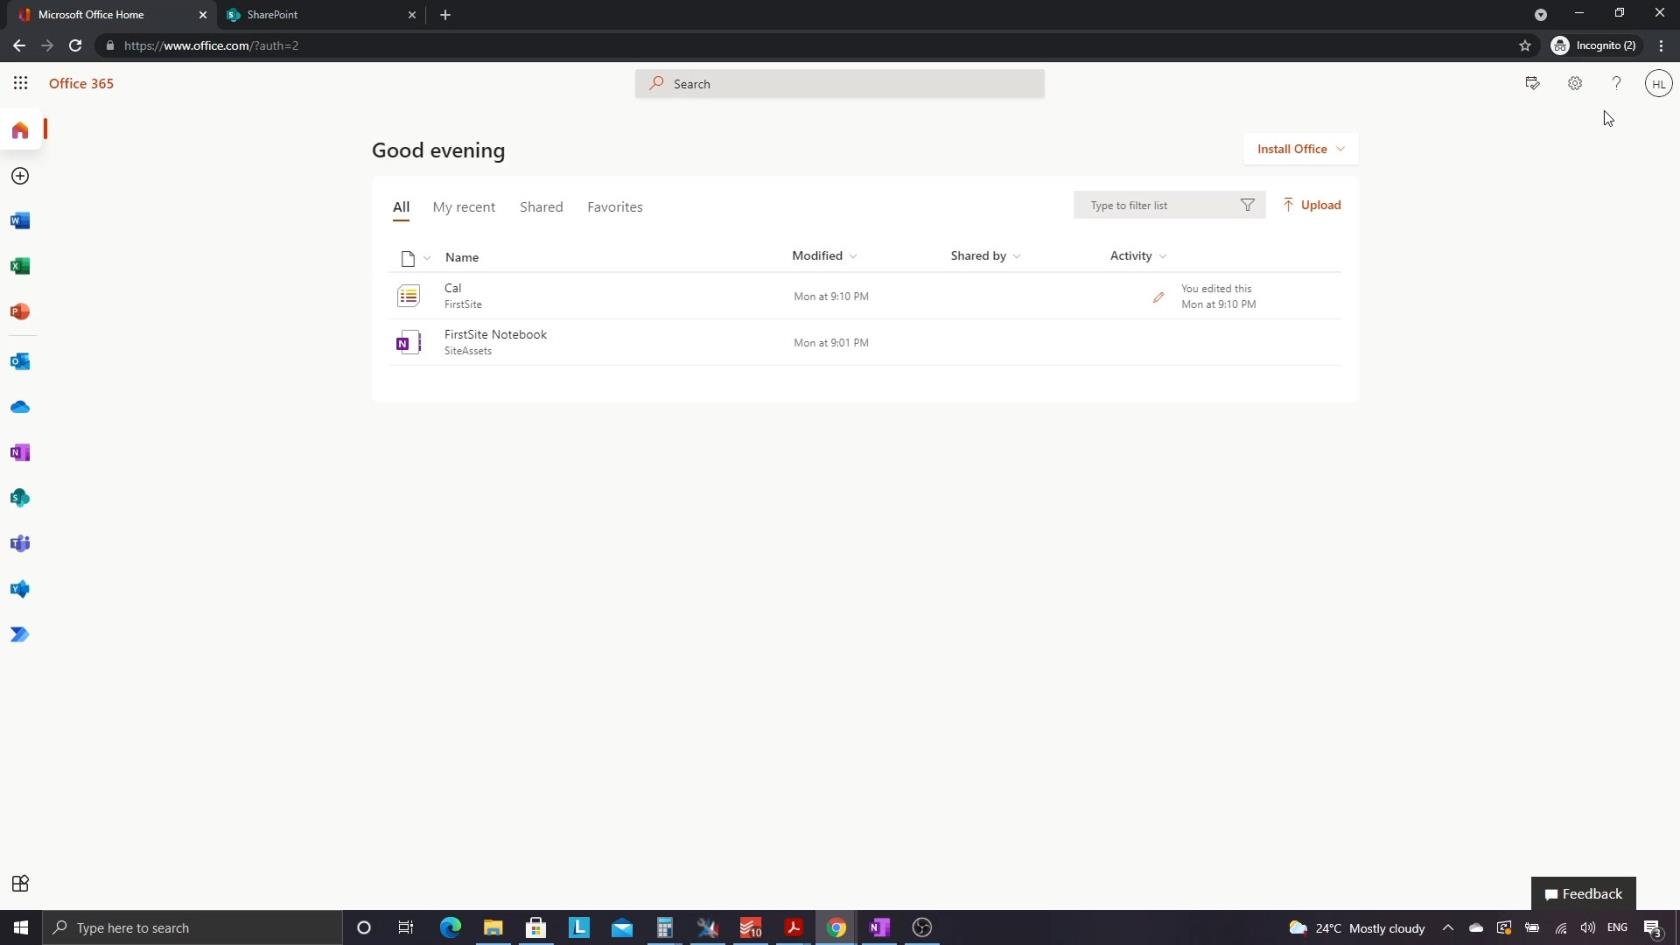Open Task View on the taskbar
Image resolution: width=1680 pixels, height=945 pixels.
coord(406,928)
